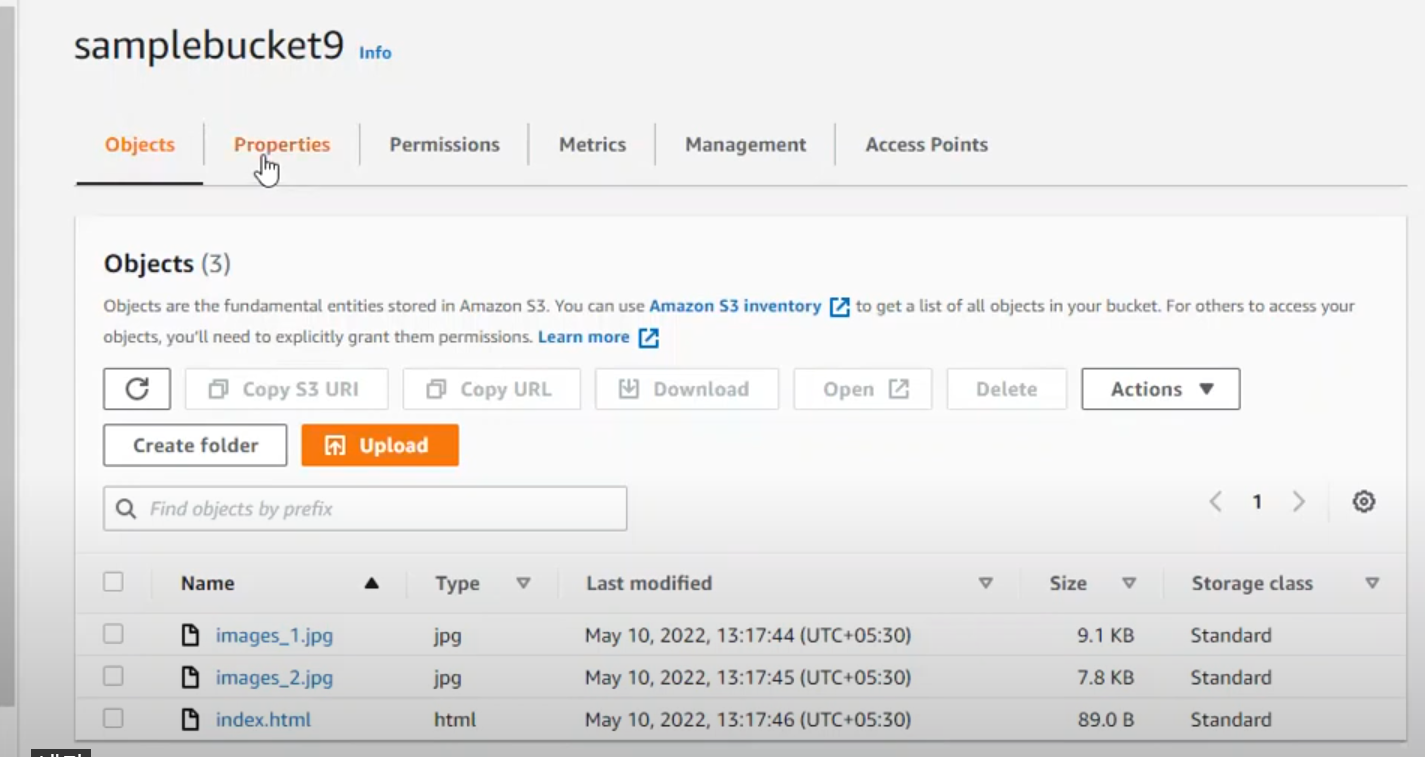Click the Delete button
Image resolution: width=1425 pixels, height=757 pixels.
pos(1007,389)
